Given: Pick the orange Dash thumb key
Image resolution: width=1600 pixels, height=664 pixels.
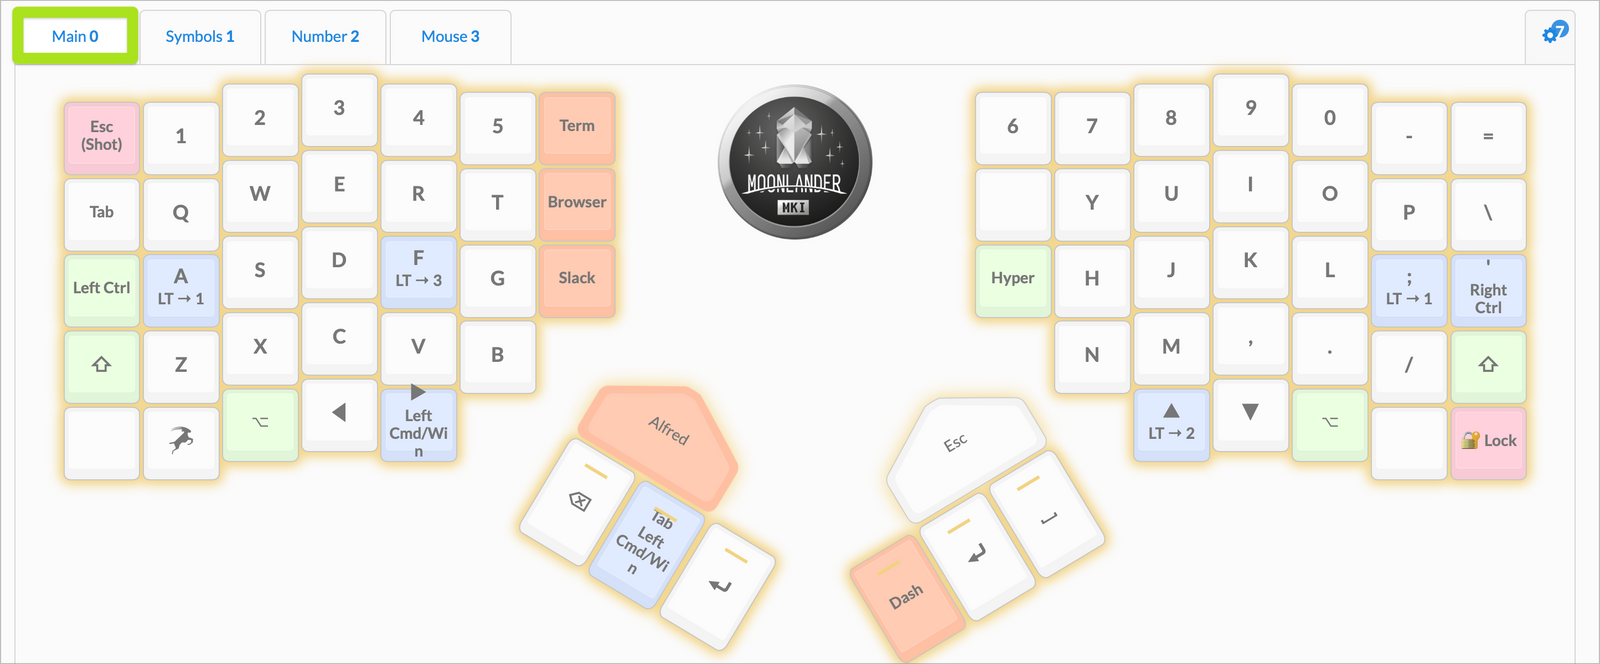Looking at the screenshot, I should tap(906, 596).
